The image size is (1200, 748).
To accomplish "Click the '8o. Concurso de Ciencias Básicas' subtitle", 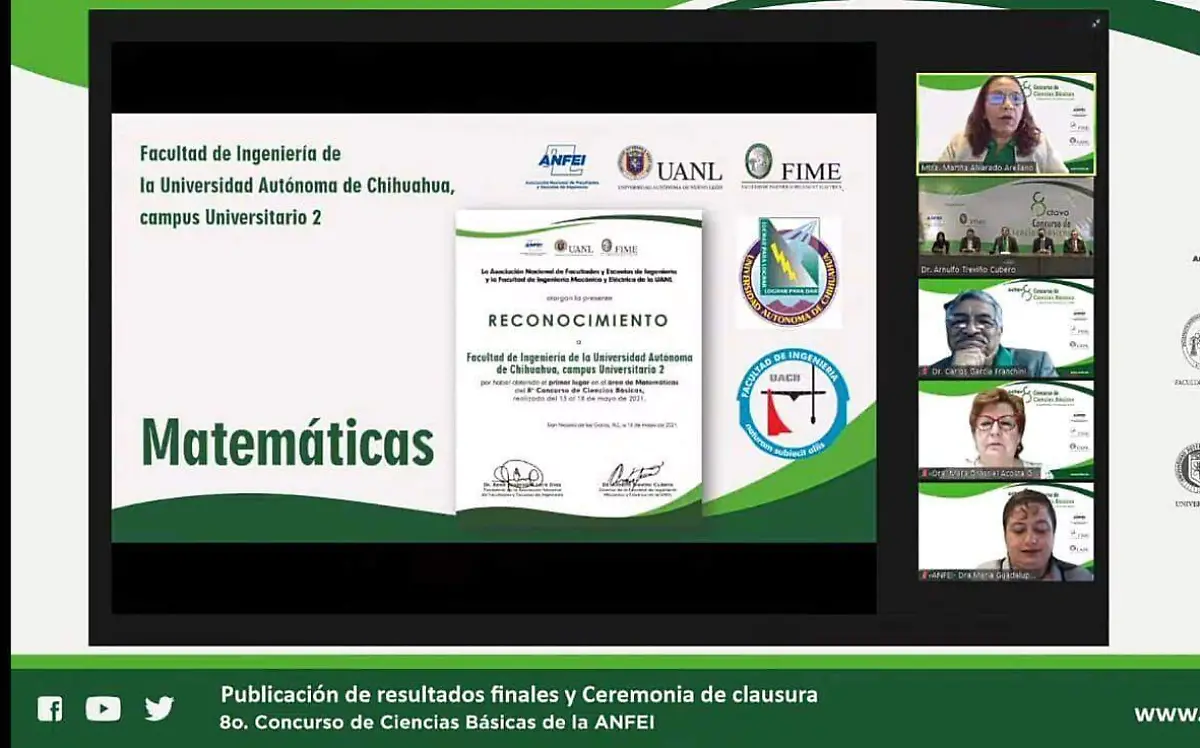I will click(439, 721).
